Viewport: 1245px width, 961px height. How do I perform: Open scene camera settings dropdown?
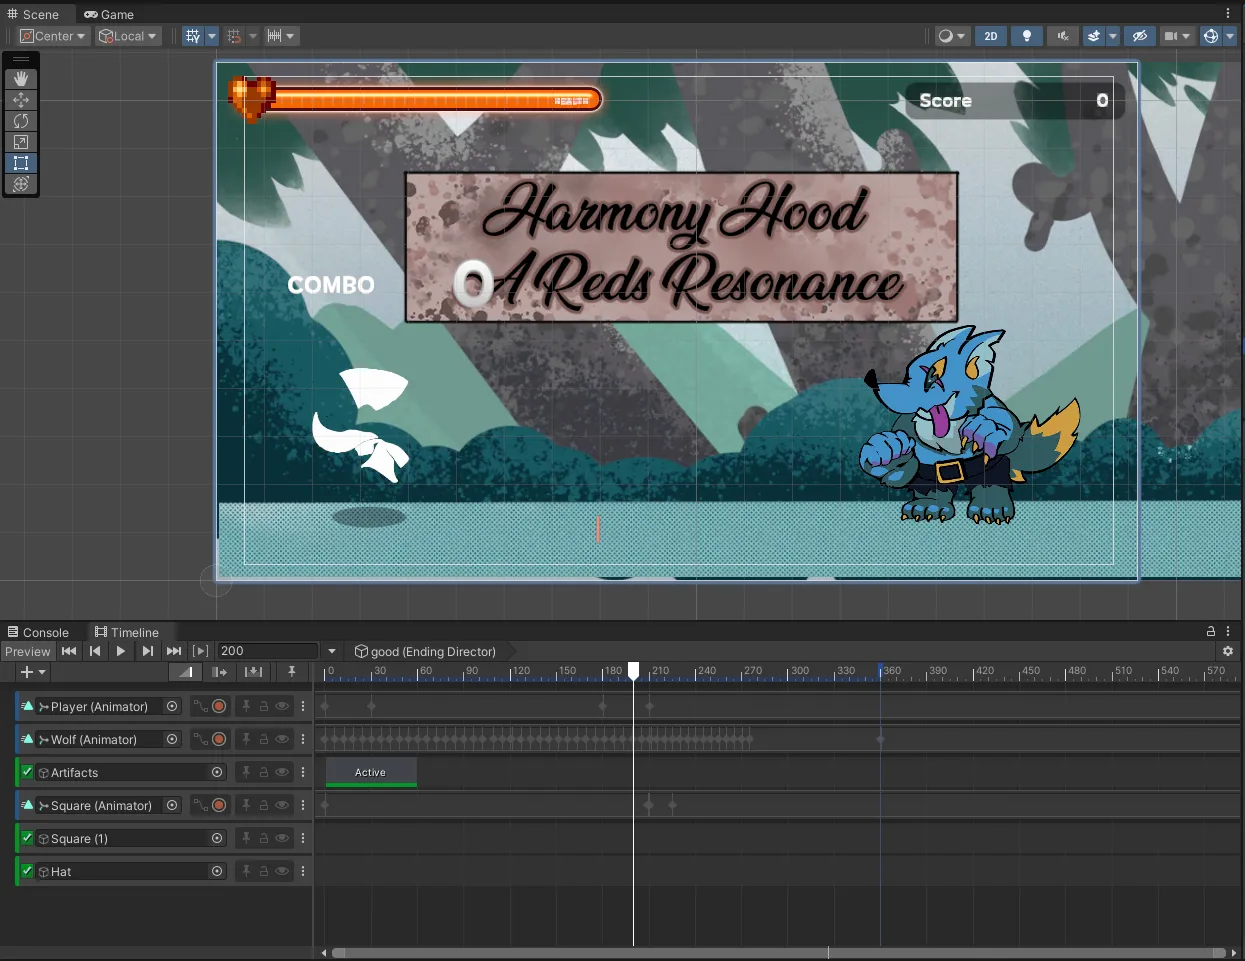tap(1177, 36)
